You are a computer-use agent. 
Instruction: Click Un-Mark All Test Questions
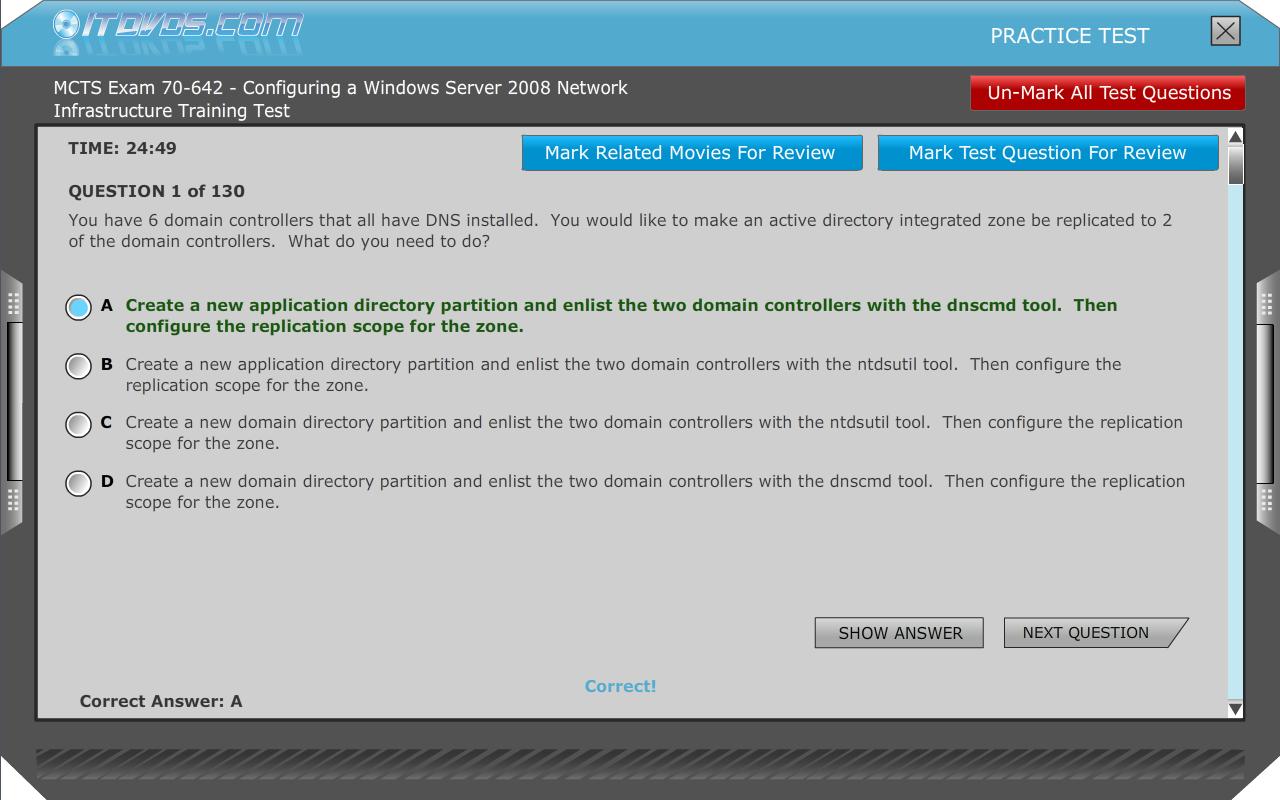point(1108,93)
